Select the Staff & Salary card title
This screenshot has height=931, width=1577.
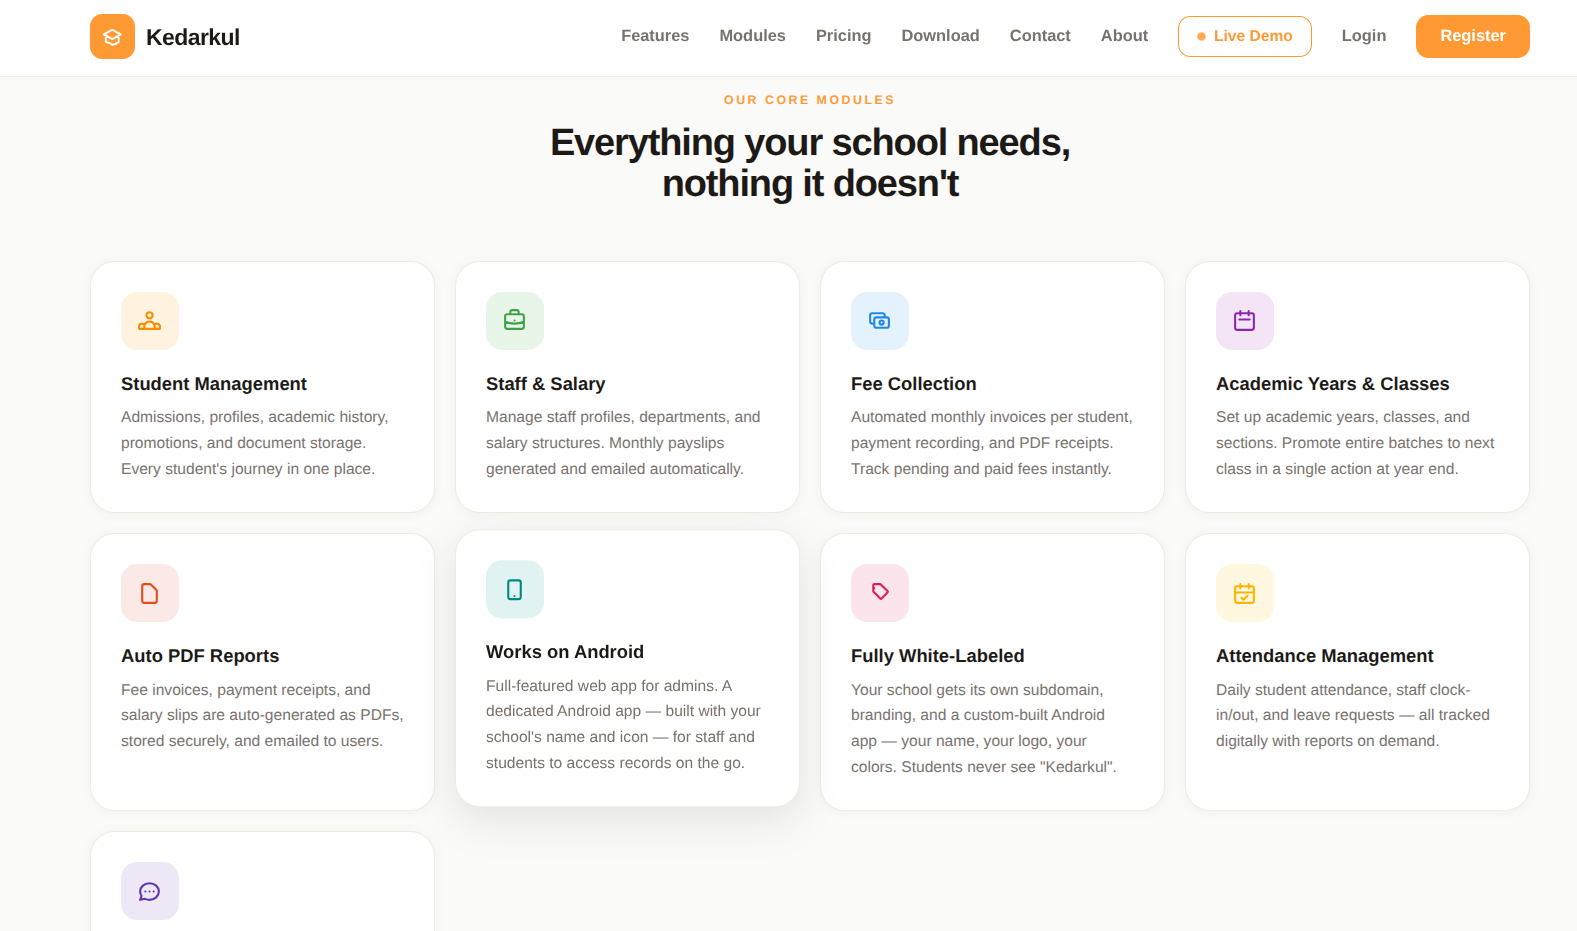click(545, 384)
